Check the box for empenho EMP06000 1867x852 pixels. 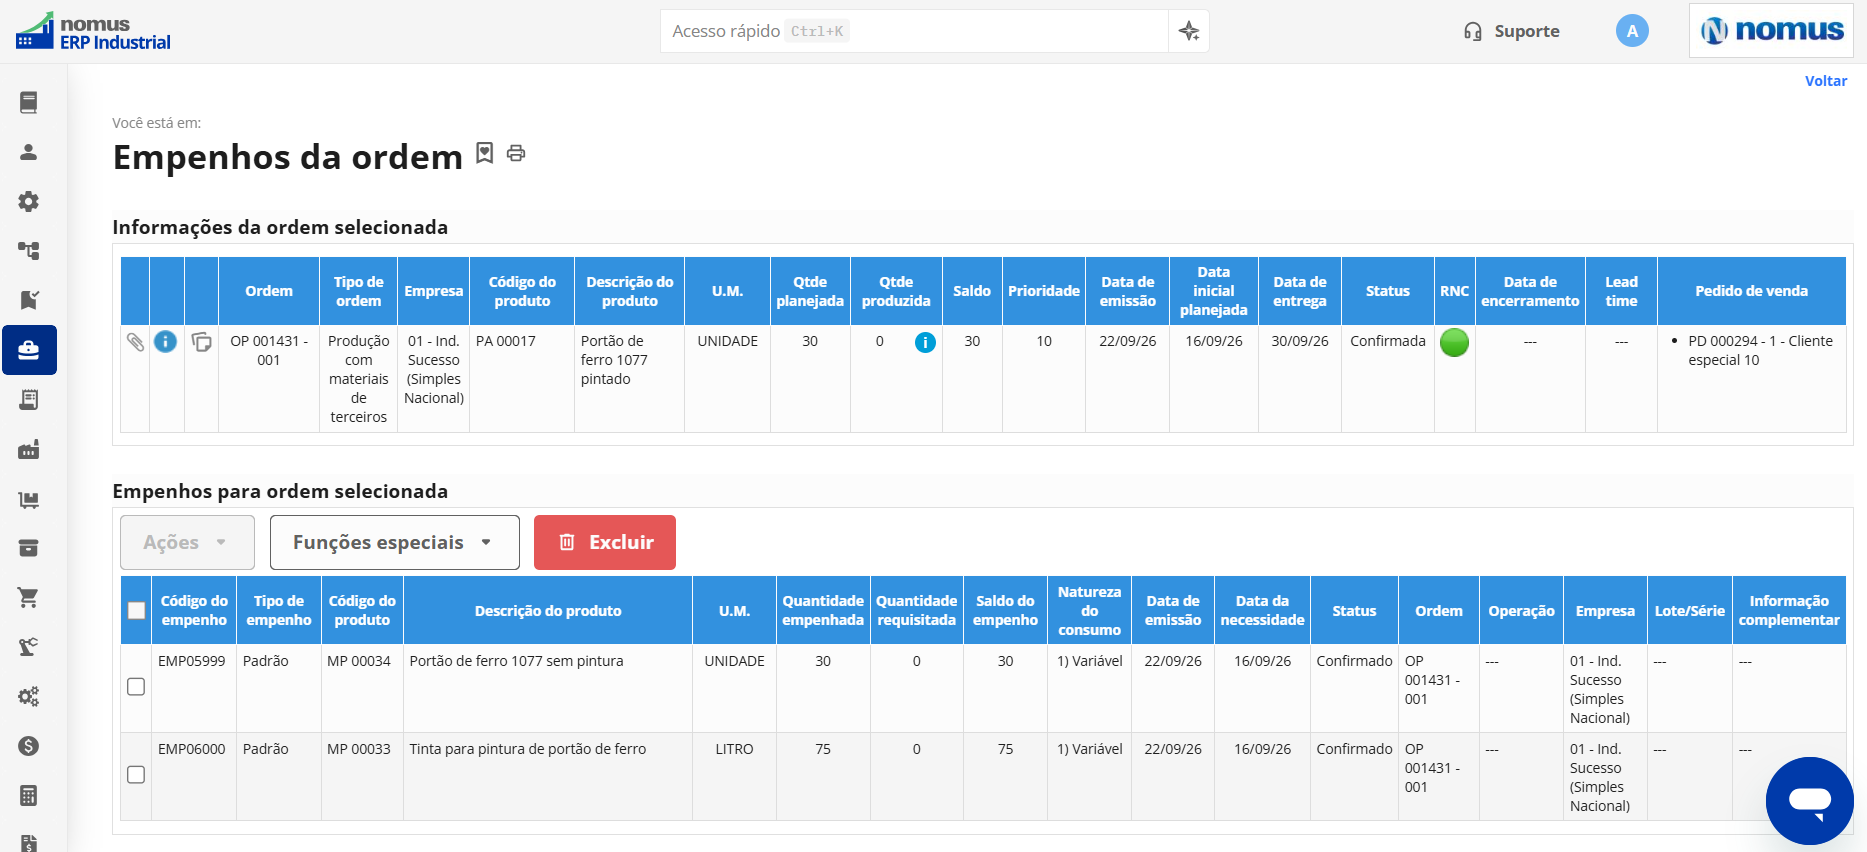pos(136,775)
